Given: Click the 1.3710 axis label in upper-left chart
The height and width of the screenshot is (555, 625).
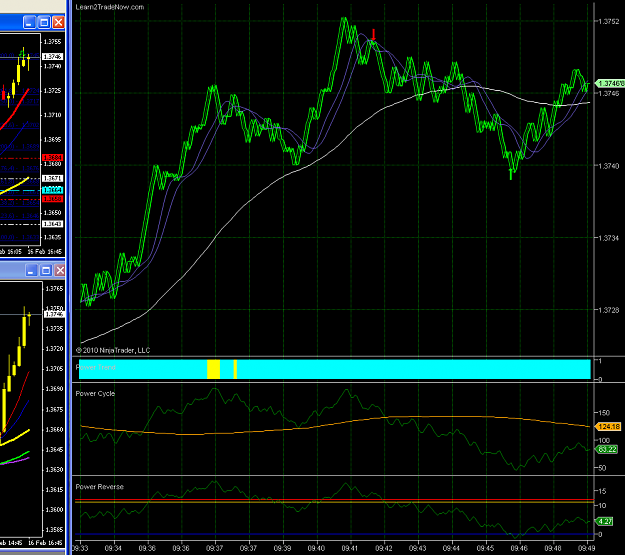Looking at the screenshot, I should point(53,115).
